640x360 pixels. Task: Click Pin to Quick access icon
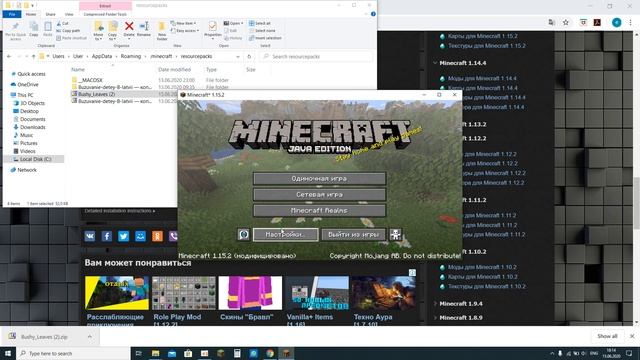(16, 31)
